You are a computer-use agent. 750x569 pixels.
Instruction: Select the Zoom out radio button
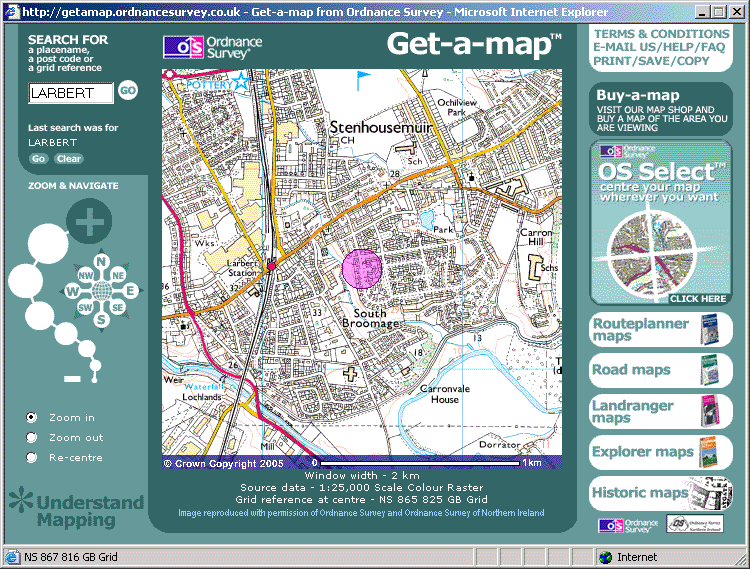tap(32, 438)
